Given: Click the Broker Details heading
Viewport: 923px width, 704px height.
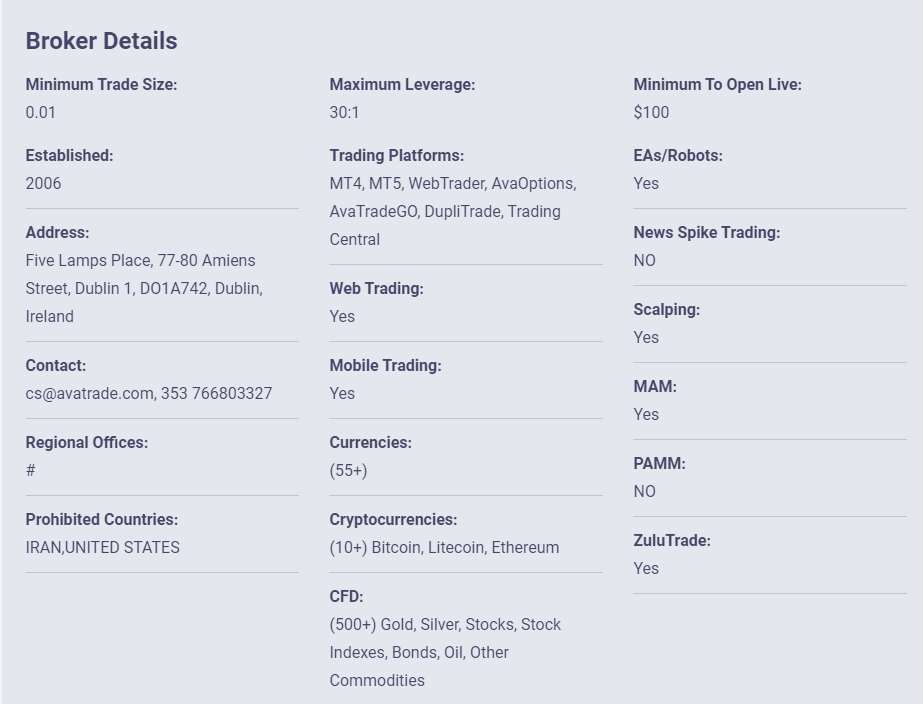Looking at the screenshot, I should [x=101, y=41].
